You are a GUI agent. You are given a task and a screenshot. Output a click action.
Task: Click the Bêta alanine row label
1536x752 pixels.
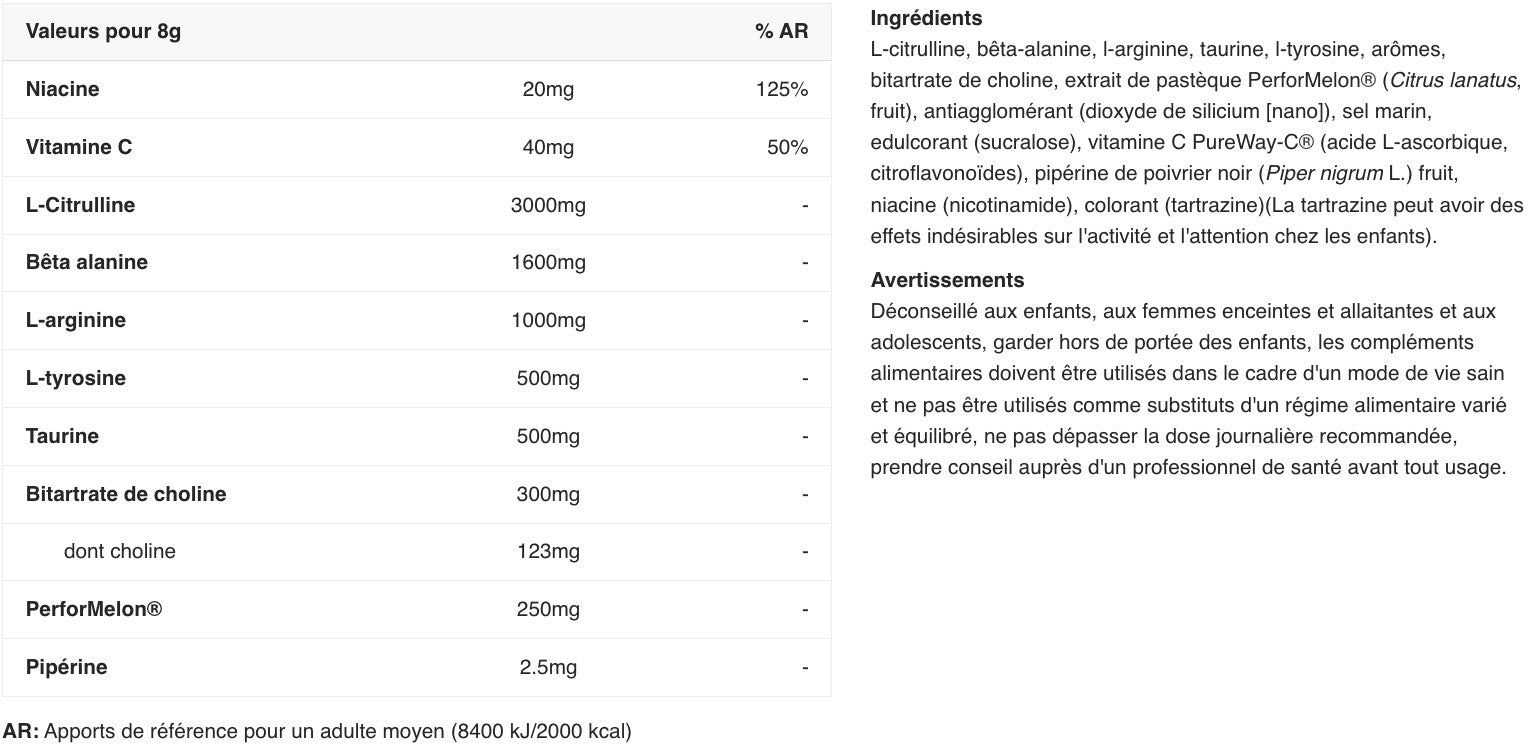point(87,262)
